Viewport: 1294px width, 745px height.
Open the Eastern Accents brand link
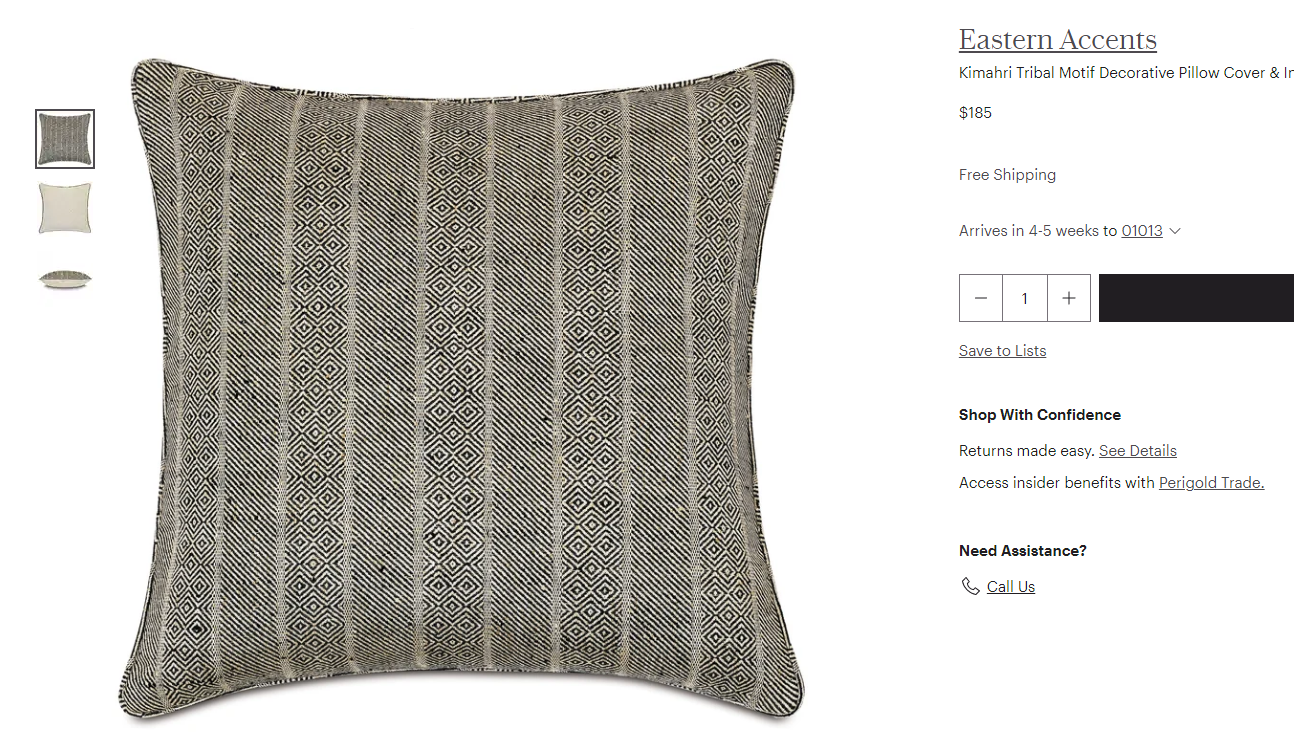[1058, 40]
